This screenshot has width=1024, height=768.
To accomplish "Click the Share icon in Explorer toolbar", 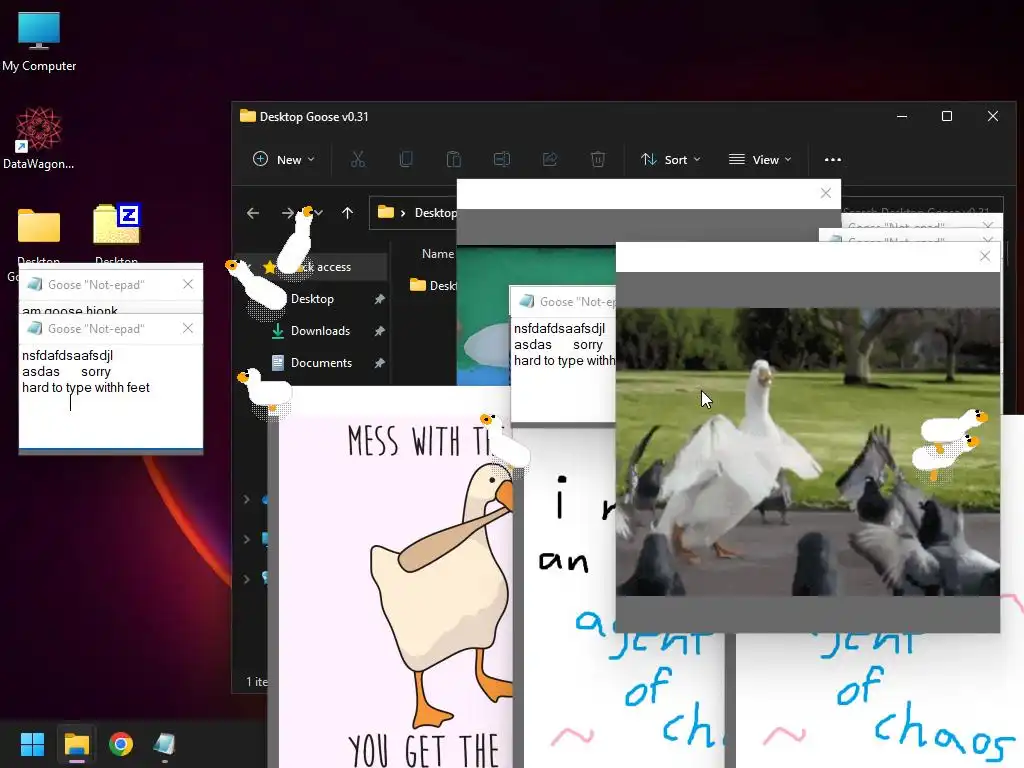I will pos(550,159).
